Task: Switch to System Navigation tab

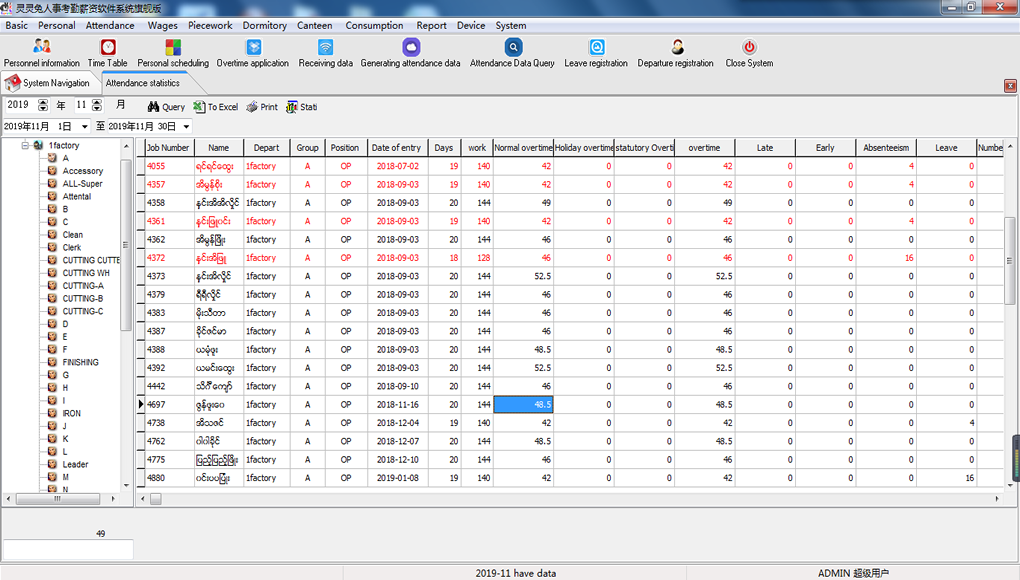Action: click(x=49, y=83)
